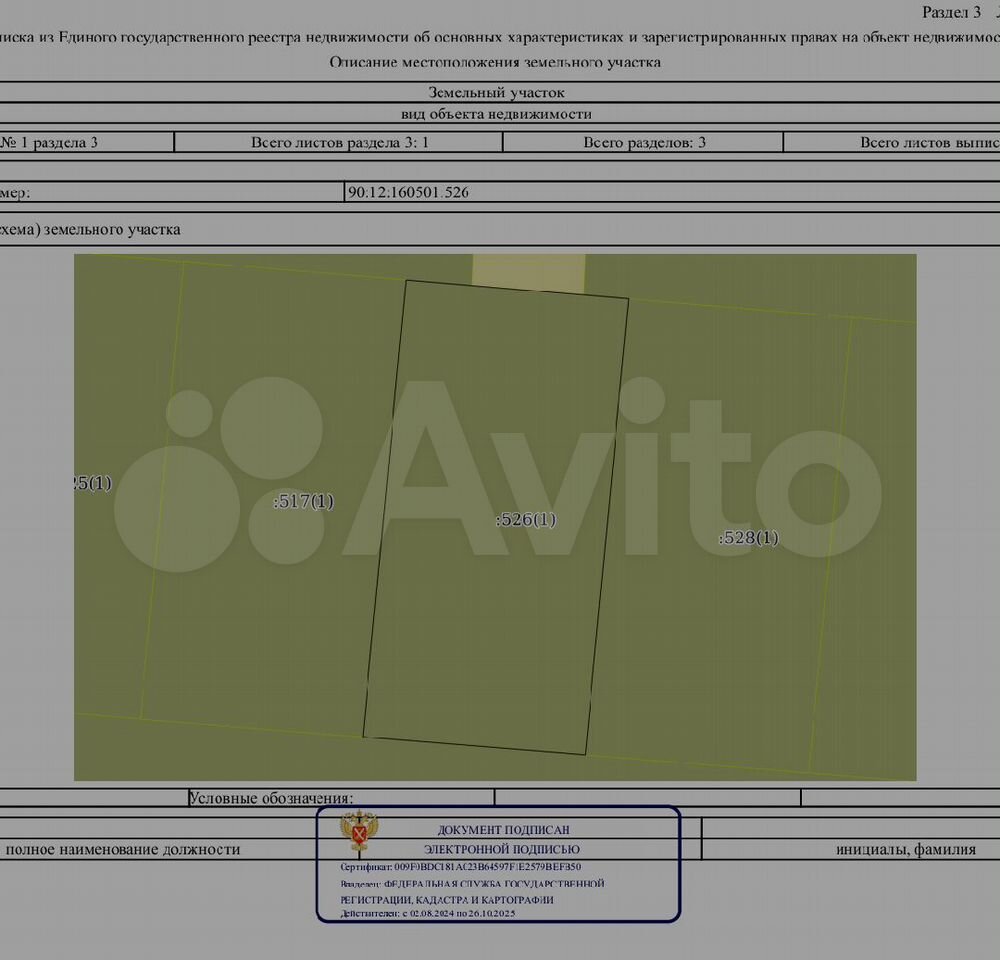Click 'Описание местоположения земельного участка' title

495,62
